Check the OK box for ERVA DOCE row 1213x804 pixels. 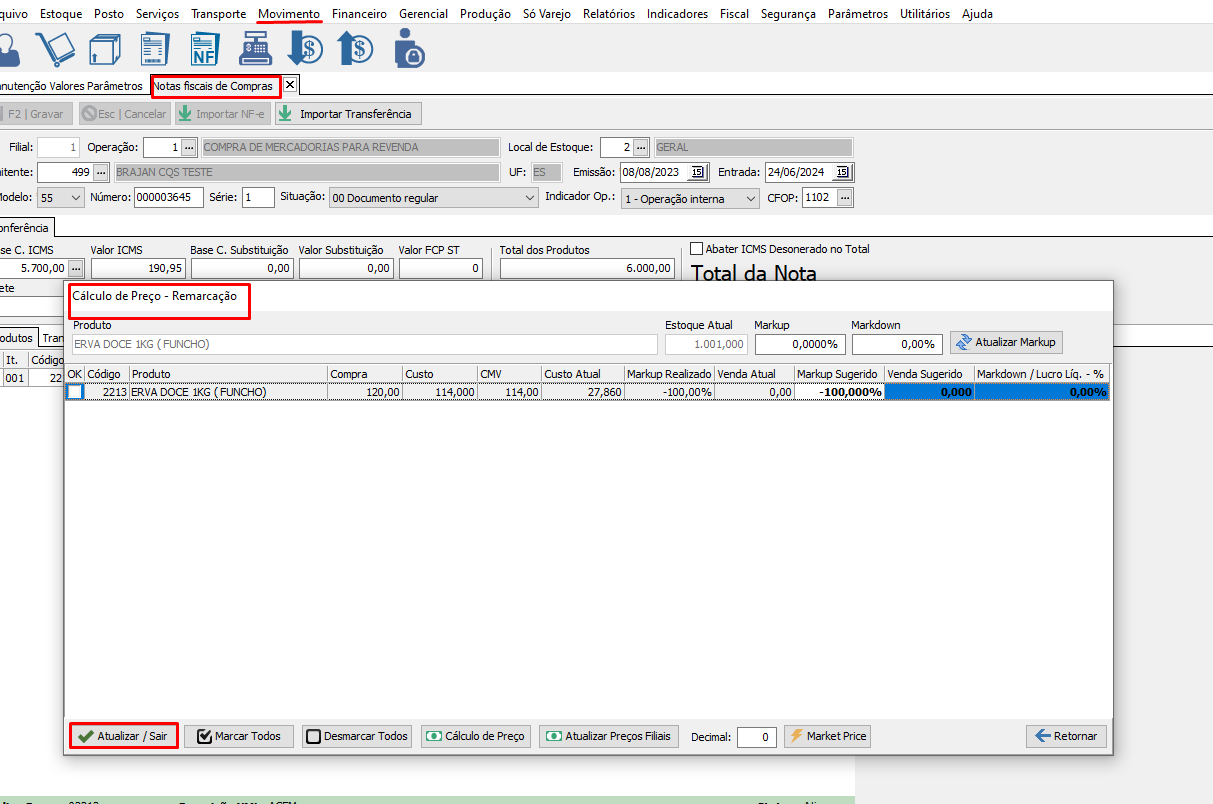[75, 392]
